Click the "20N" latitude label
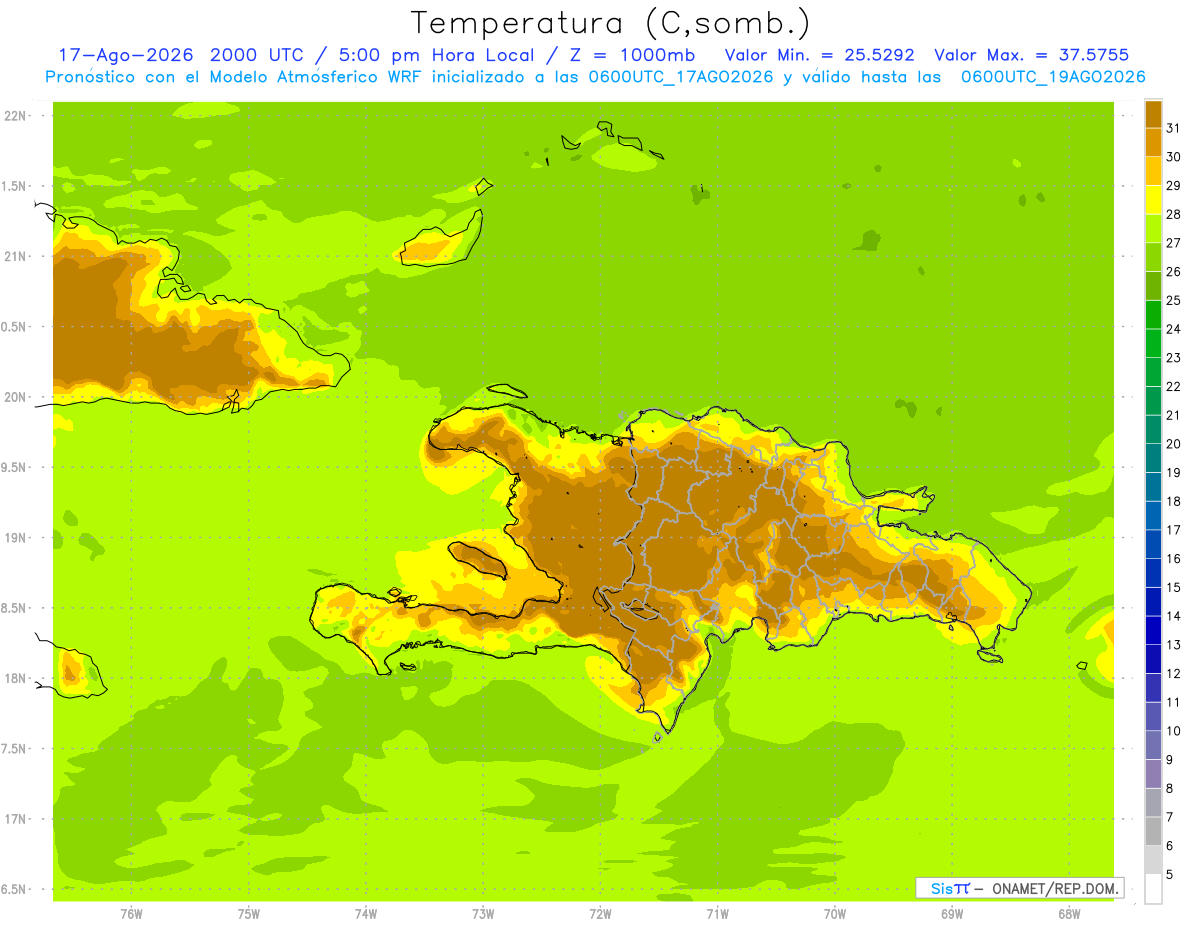The image size is (1200, 927). (x=15, y=397)
